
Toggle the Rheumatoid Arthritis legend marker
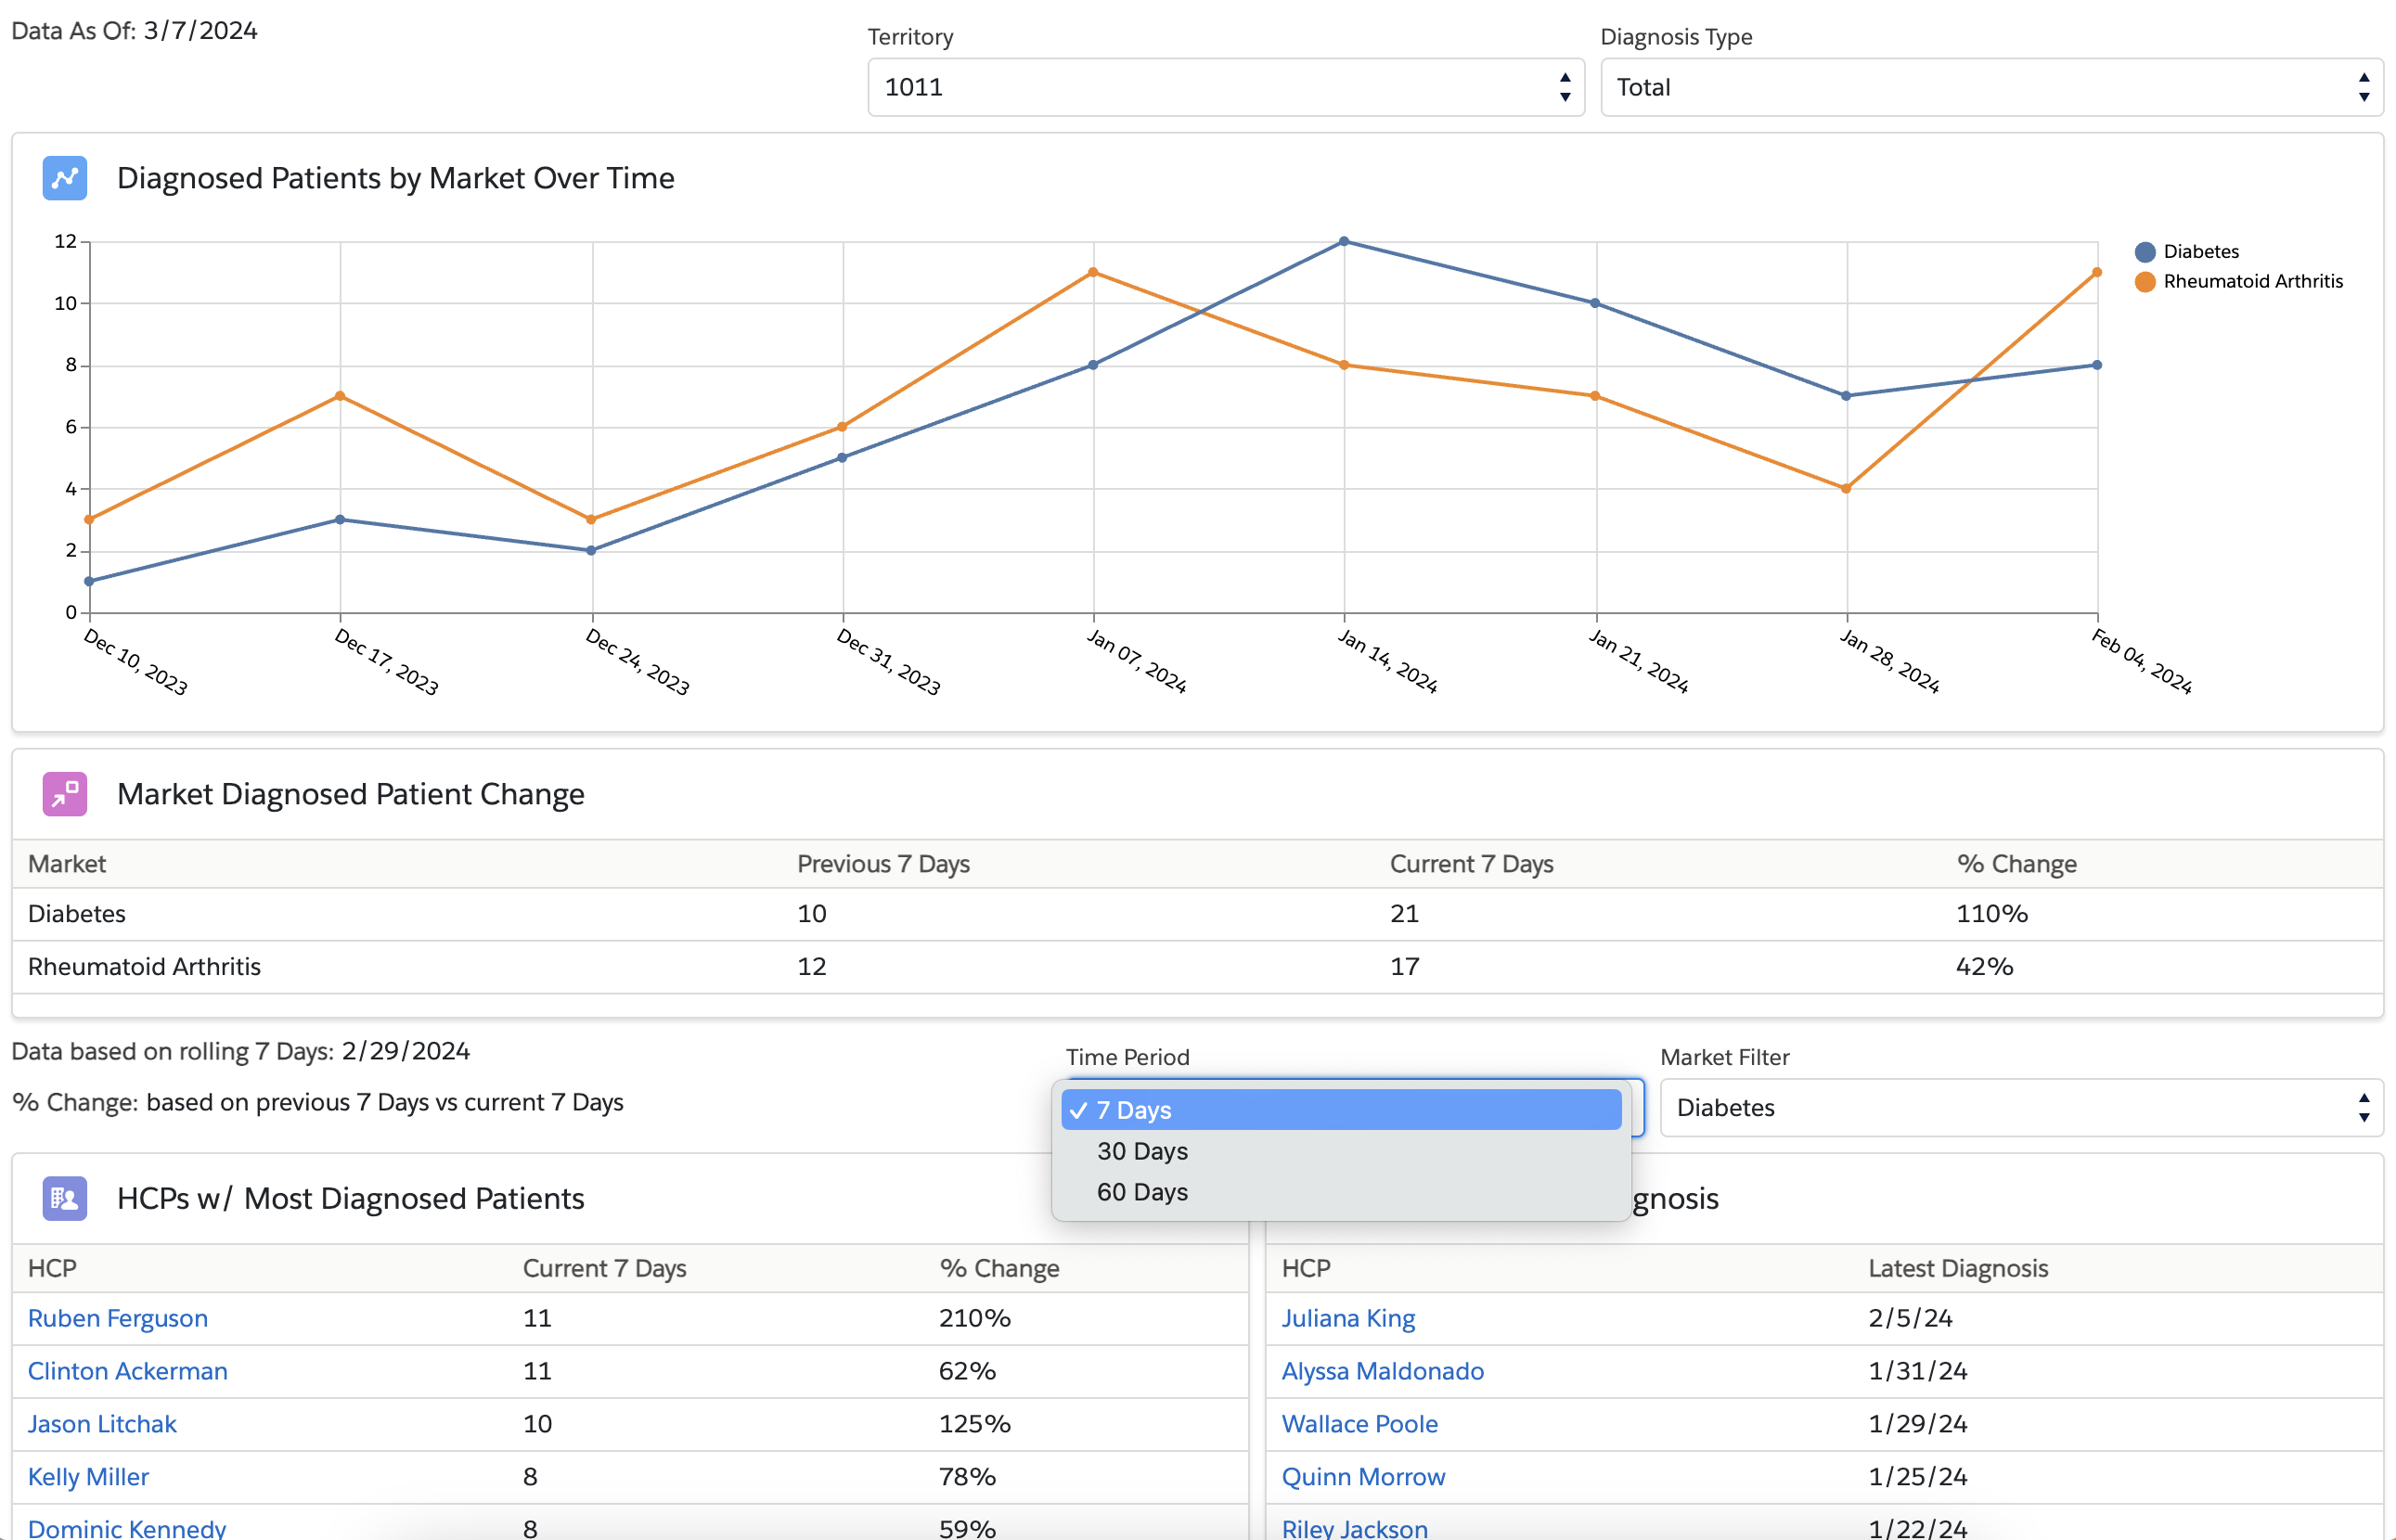[x=2145, y=282]
